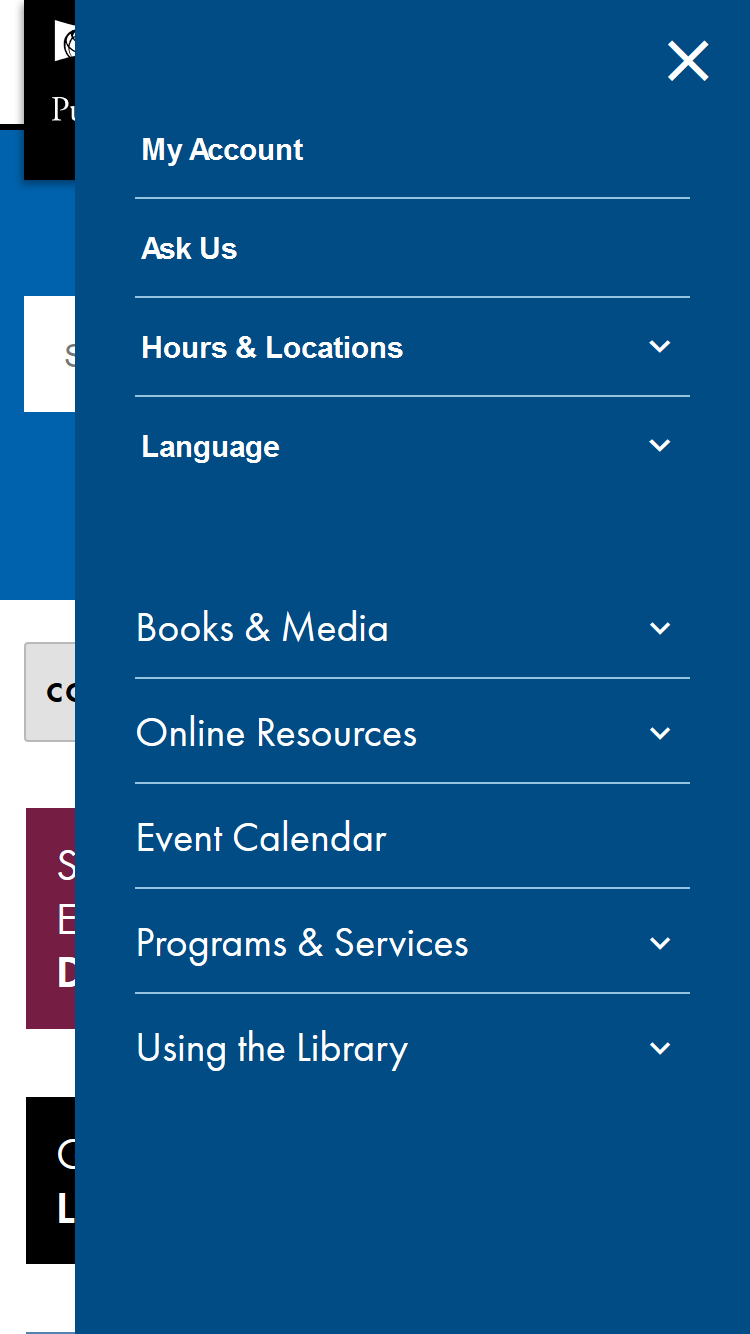Click the black promo tile at left

51,1180
